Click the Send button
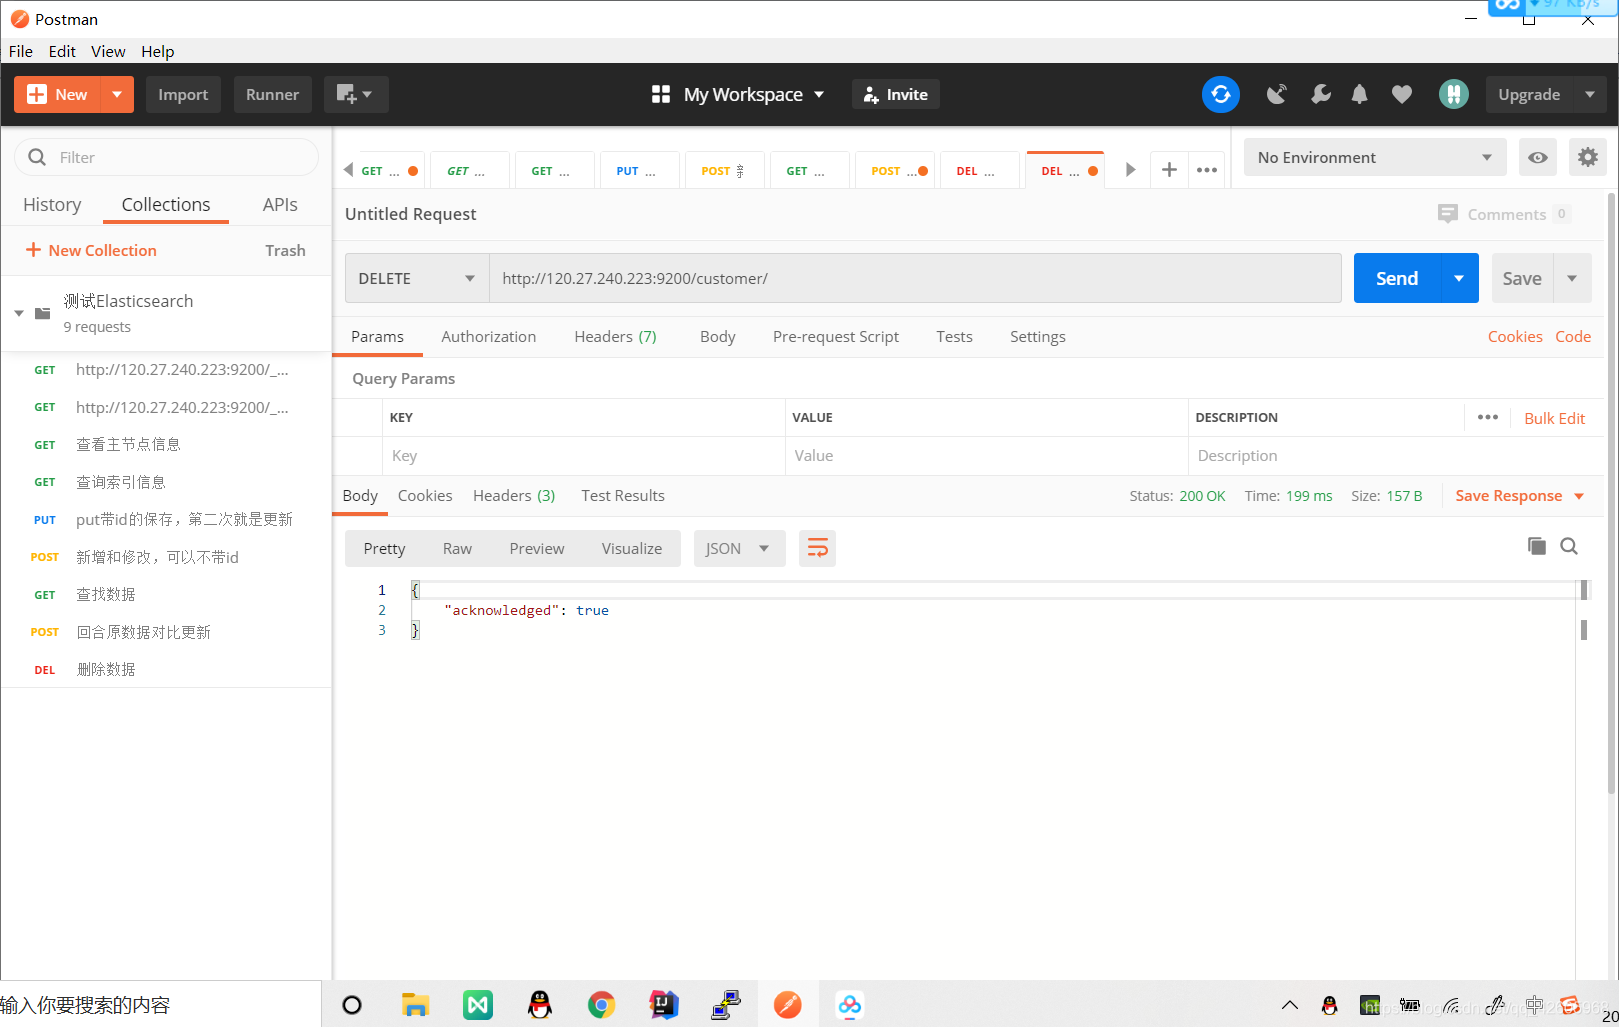This screenshot has height=1027, width=1619. (1397, 278)
